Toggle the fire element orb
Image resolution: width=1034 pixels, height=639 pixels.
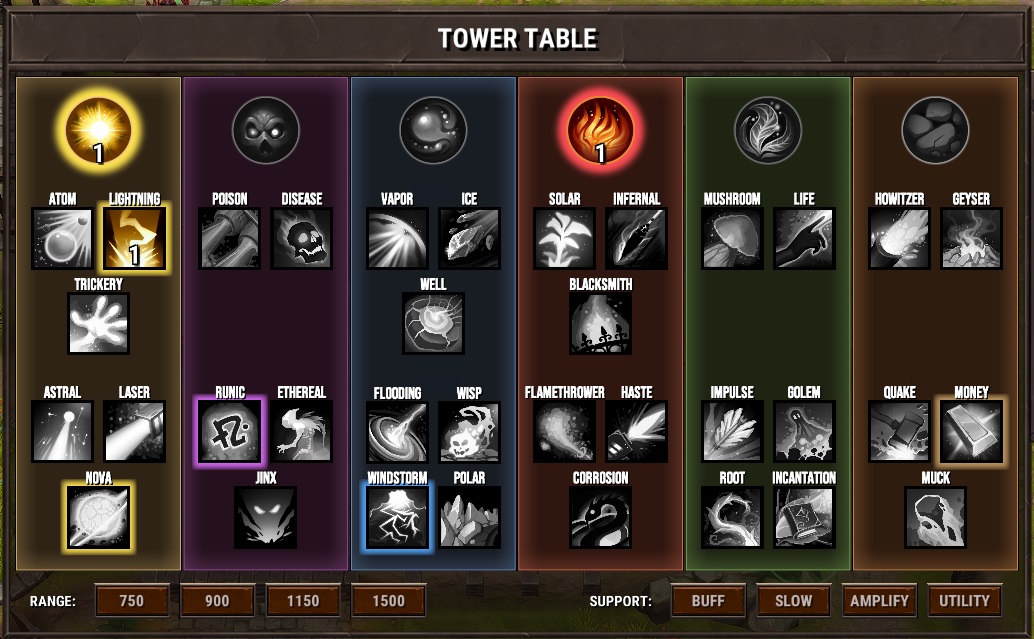(600, 131)
